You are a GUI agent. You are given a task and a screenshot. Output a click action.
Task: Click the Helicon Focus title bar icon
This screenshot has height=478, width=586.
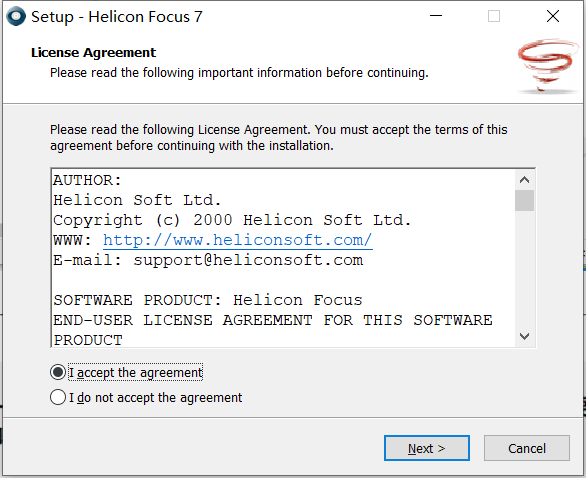pos(16,16)
